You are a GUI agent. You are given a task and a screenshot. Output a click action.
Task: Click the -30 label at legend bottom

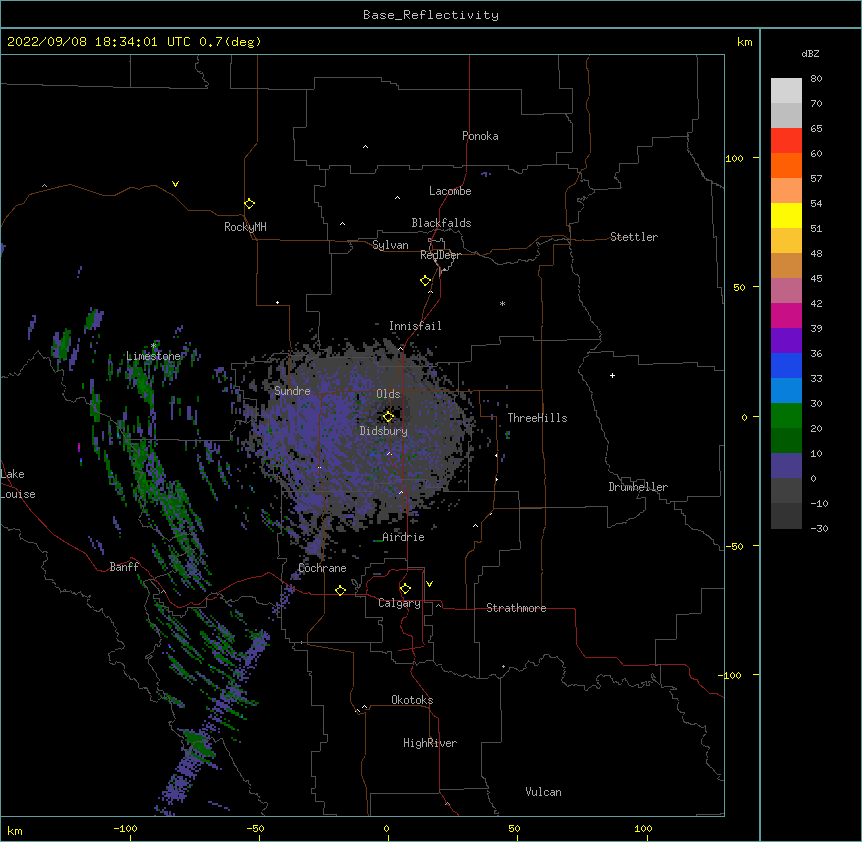(x=819, y=528)
